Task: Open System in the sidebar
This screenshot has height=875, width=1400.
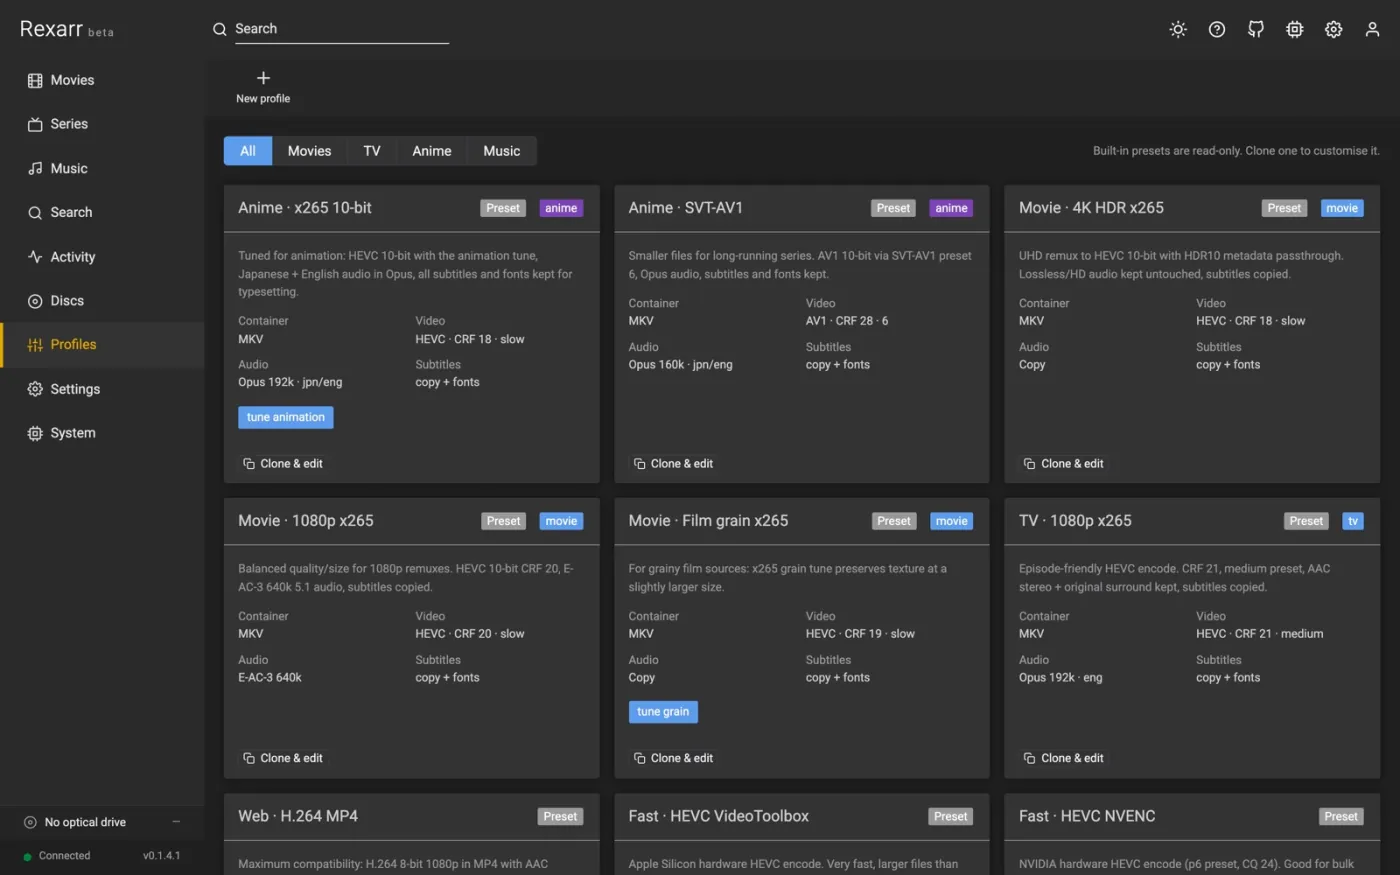Action: click(102, 432)
